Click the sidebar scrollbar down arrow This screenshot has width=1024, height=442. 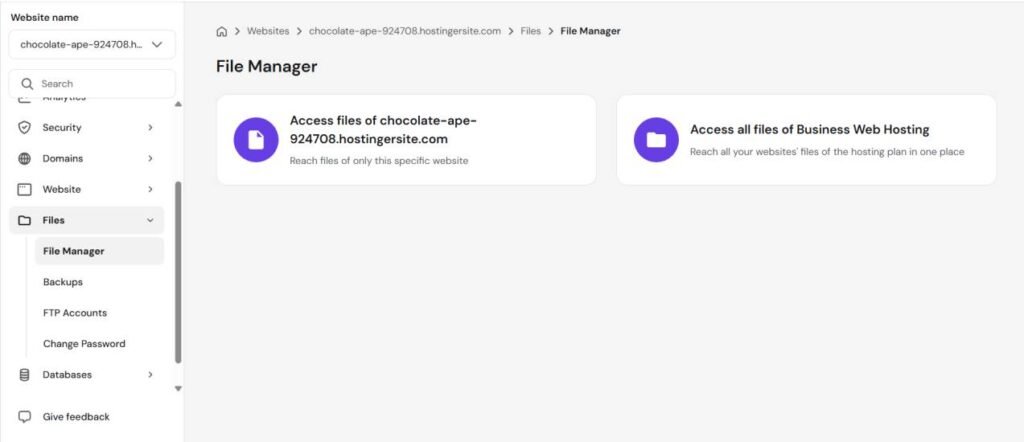178,388
